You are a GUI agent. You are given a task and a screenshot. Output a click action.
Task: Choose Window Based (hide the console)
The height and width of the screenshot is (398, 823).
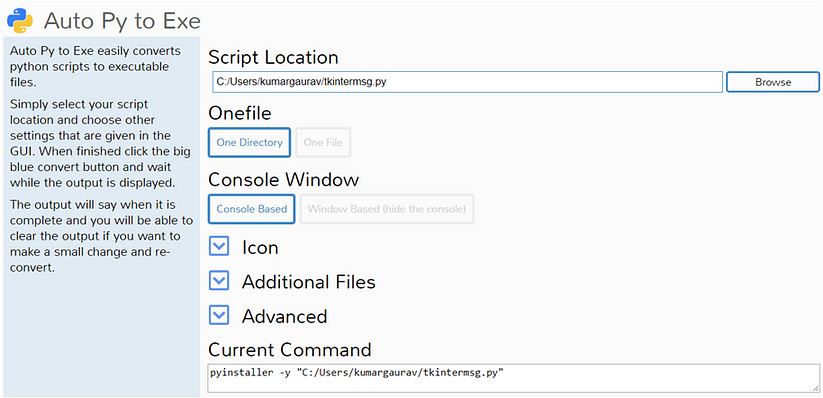[387, 209]
